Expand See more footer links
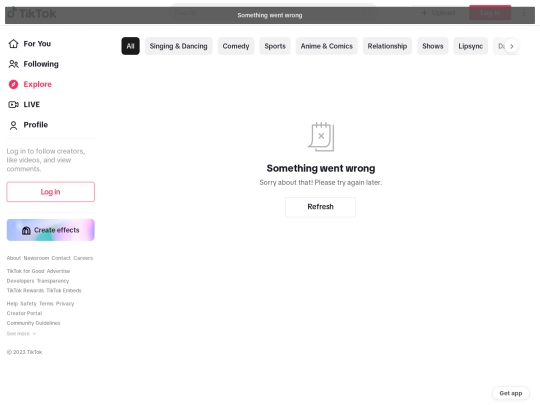540x405 pixels. tap(21, 334)
